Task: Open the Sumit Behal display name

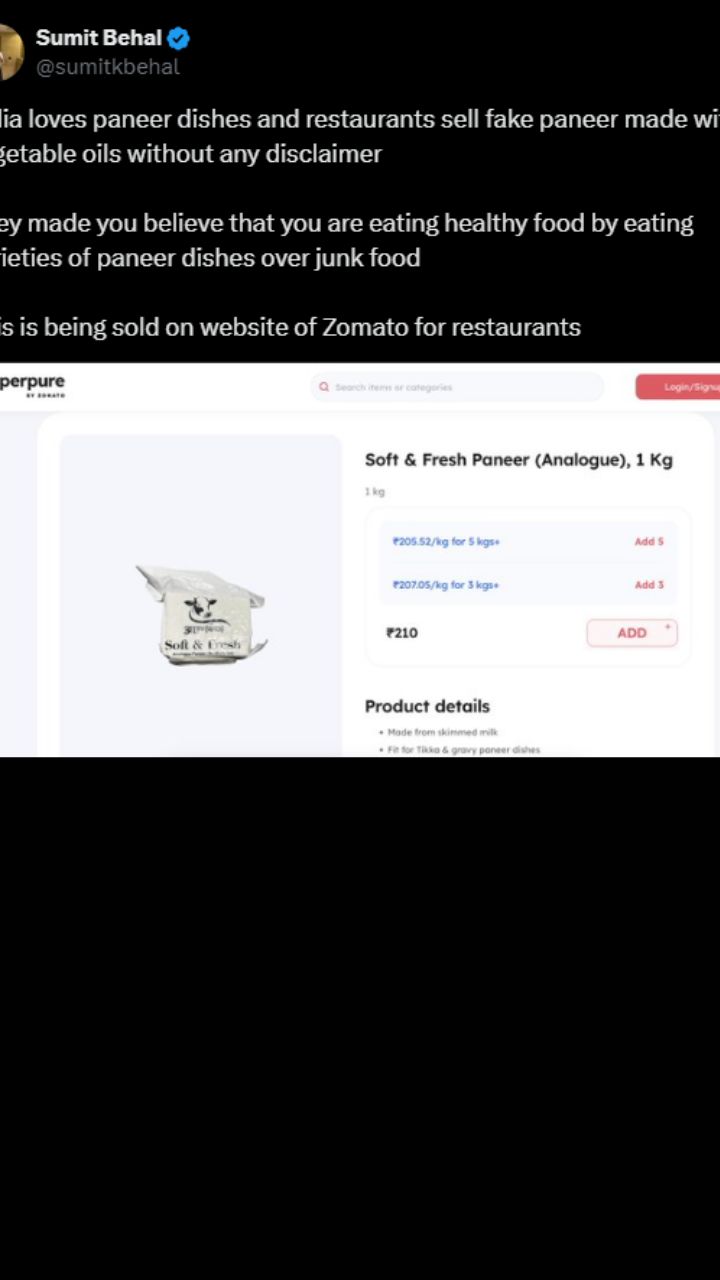Action: point(98,39)
